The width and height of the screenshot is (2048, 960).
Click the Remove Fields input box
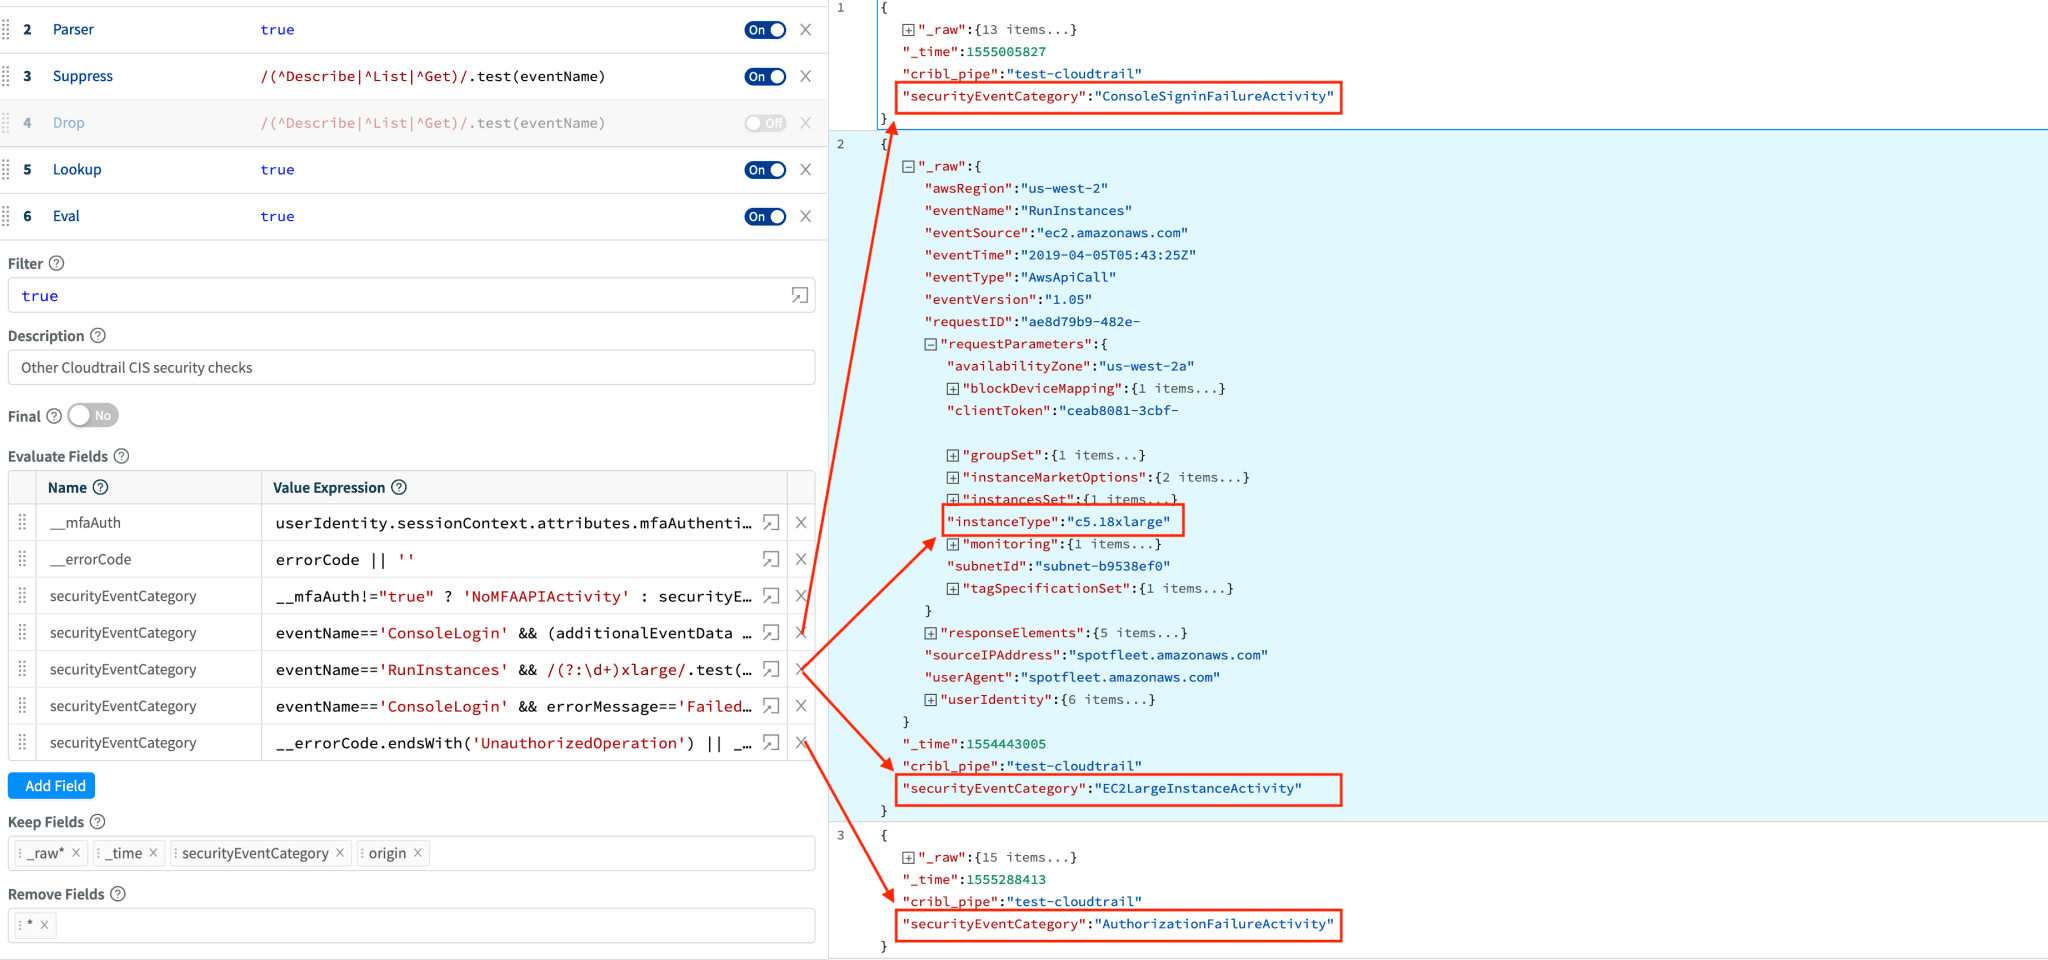[430, 925]
